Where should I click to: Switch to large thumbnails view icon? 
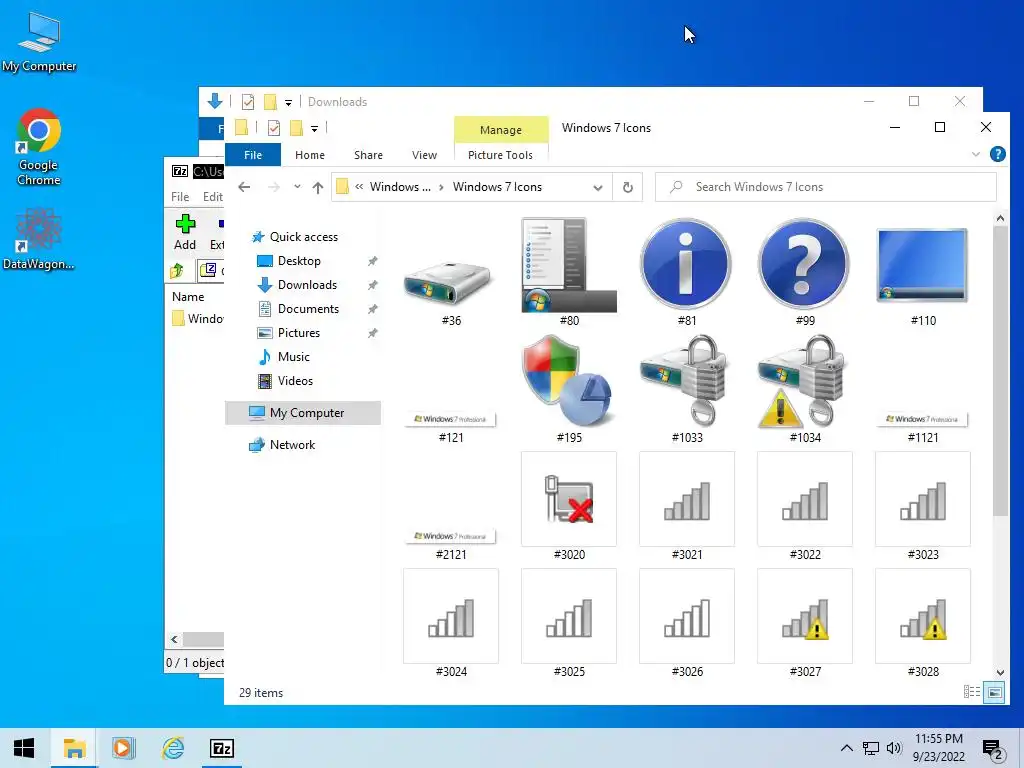point(994,692)
